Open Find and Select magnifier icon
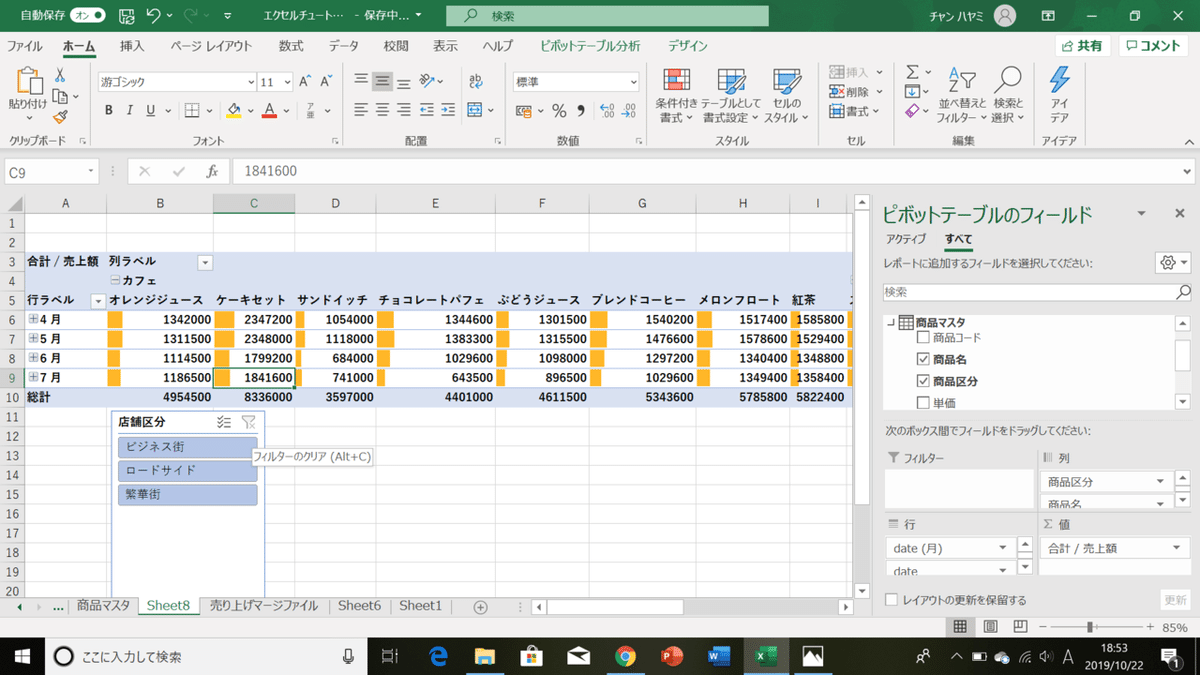Viewport: 1200px width, 675px height. [1008, 80]
